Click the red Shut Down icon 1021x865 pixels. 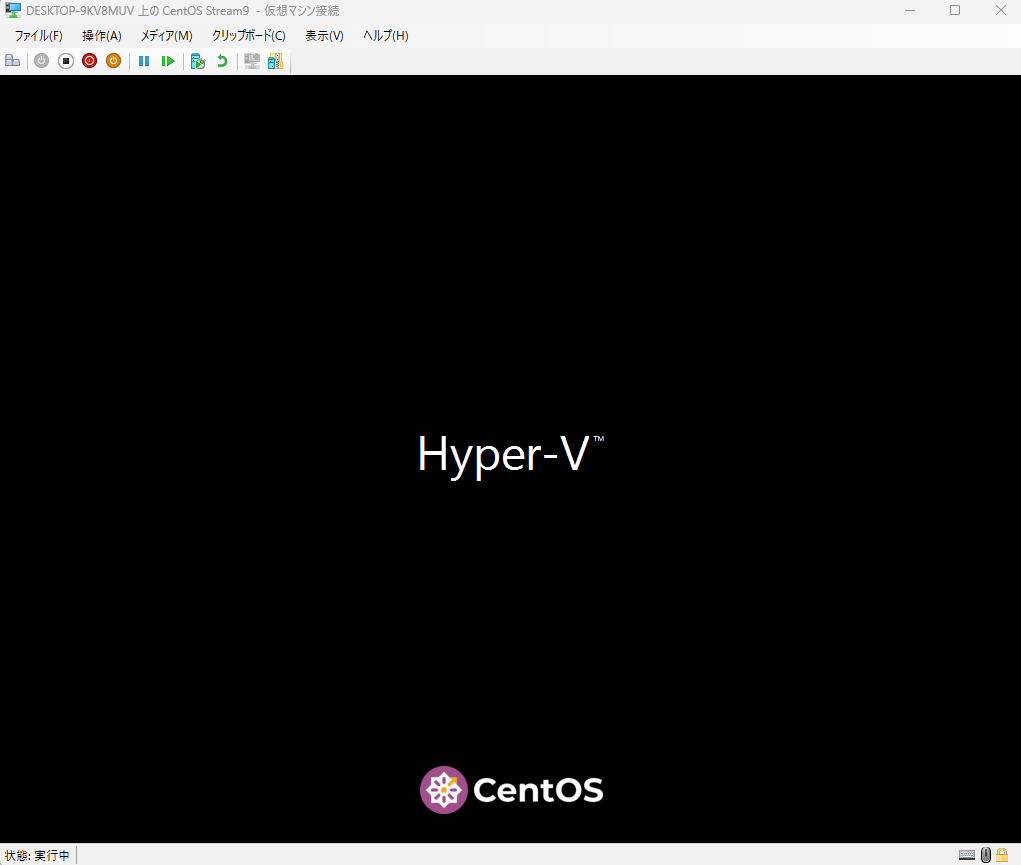click(90, 61)
